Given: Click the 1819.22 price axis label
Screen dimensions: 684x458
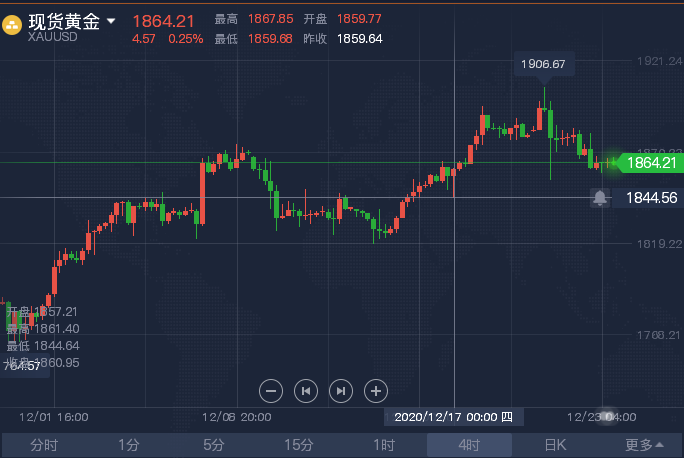Looking at the screenshot, I should coord(660,244).
